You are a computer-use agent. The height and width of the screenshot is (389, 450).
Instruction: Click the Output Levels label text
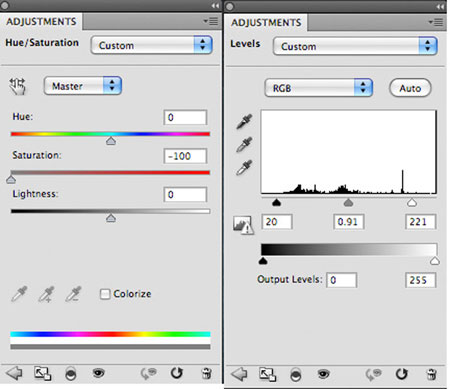coord(290,279)
